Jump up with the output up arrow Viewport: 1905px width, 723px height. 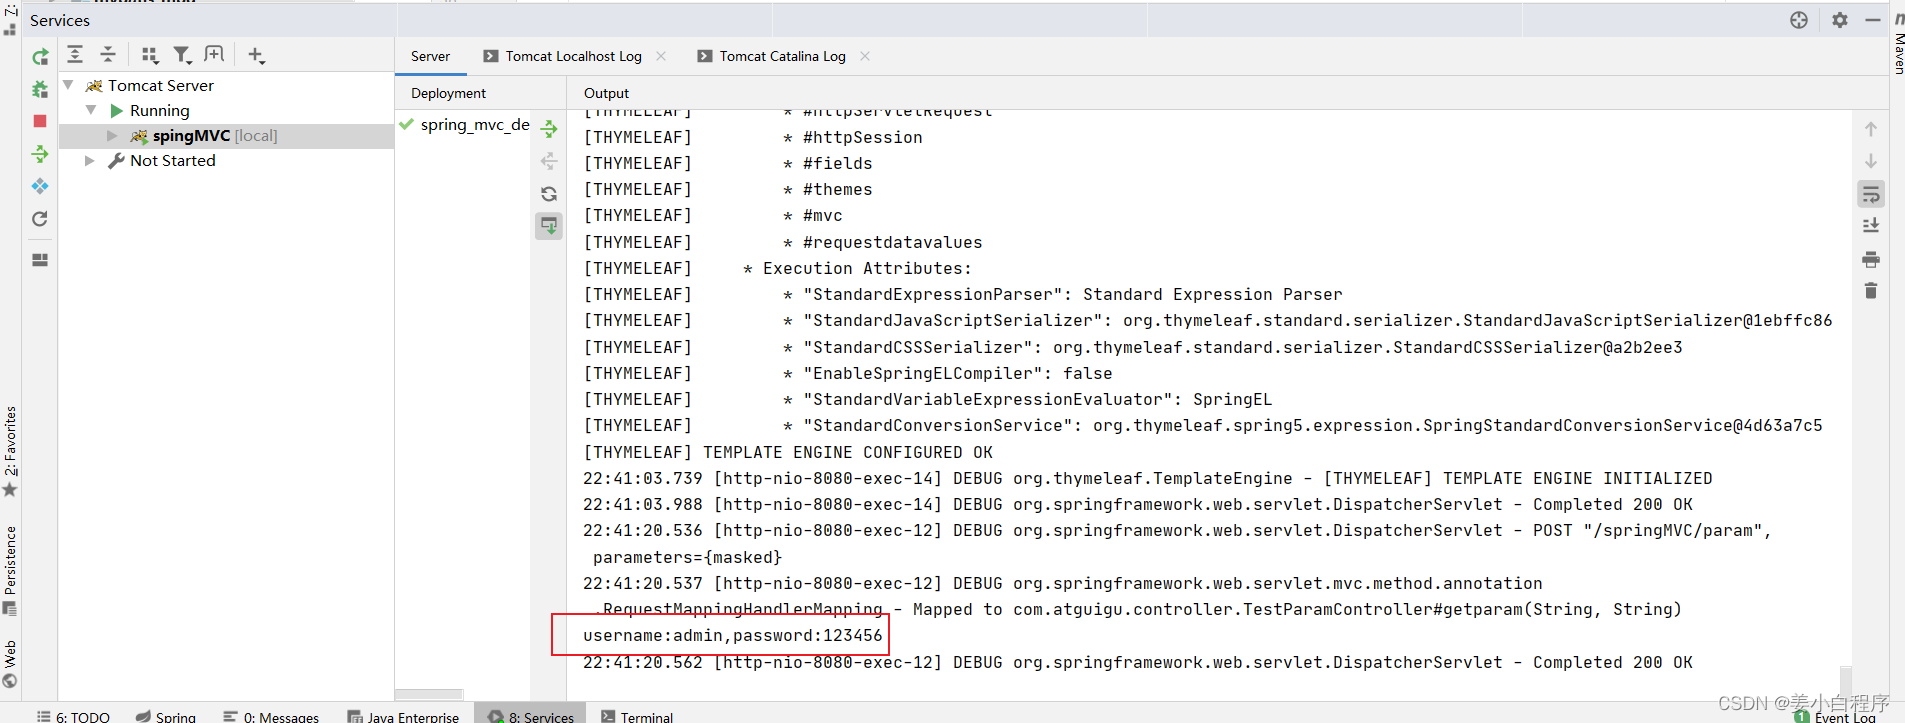point(1871,129)
